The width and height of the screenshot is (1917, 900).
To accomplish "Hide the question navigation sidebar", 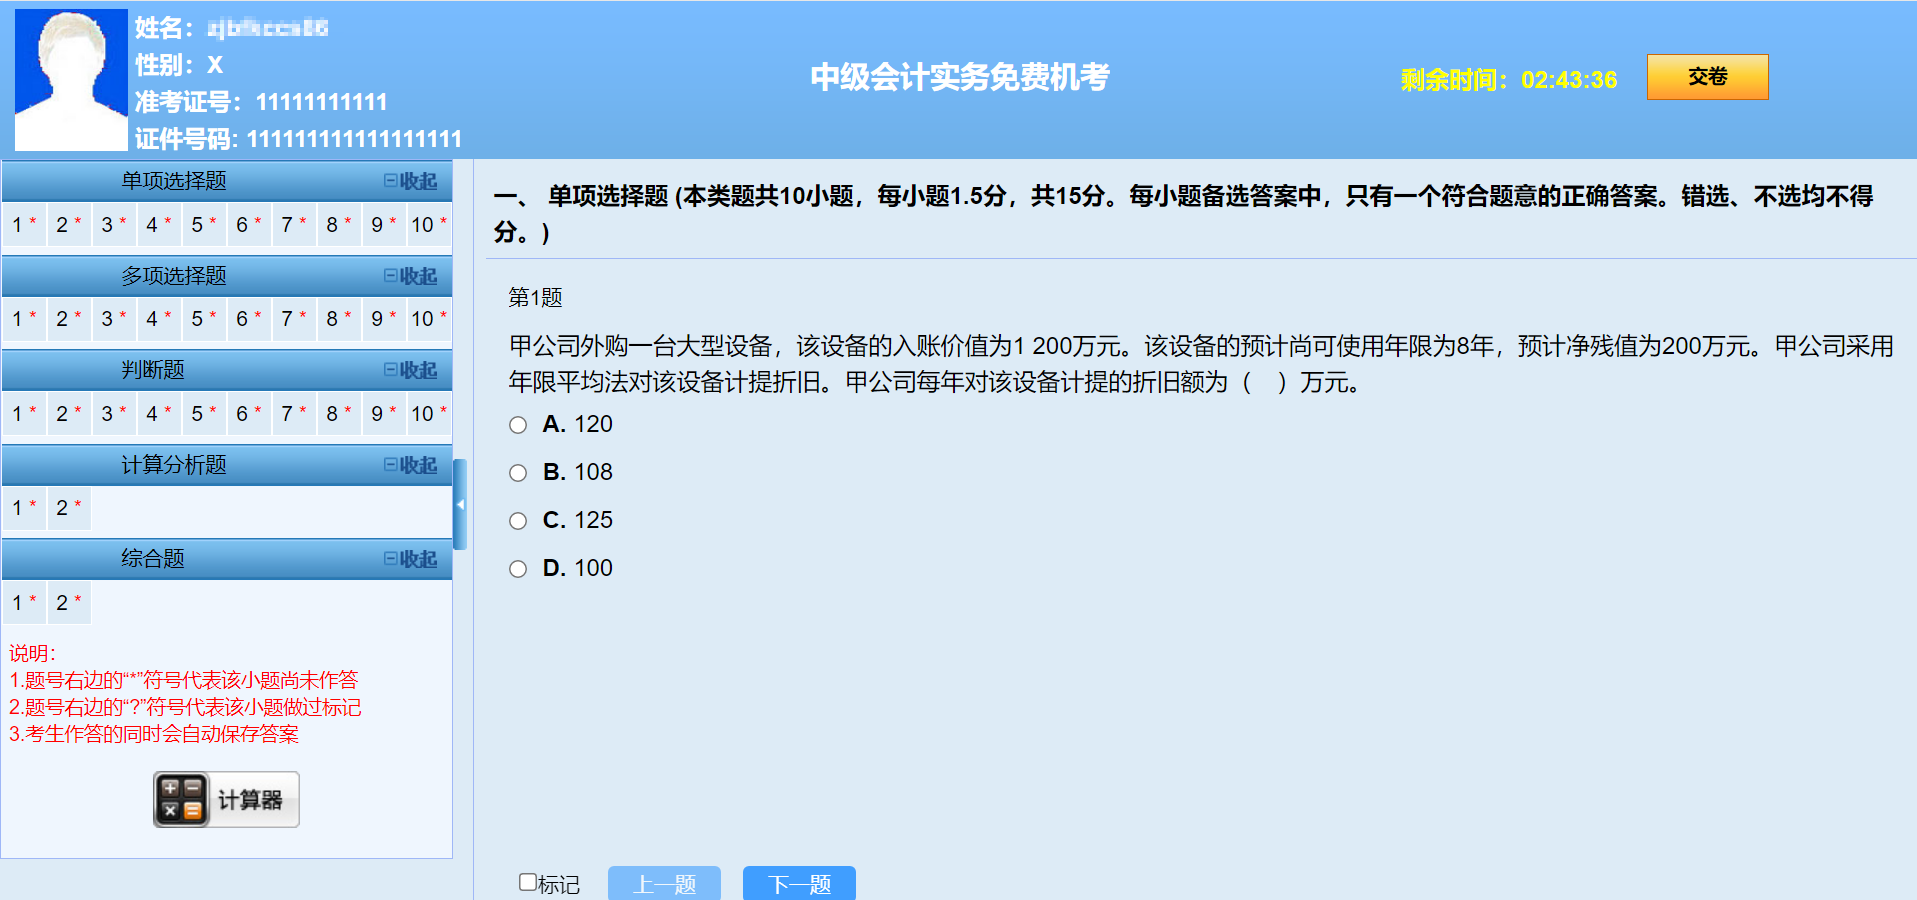I will pos(460,505).
